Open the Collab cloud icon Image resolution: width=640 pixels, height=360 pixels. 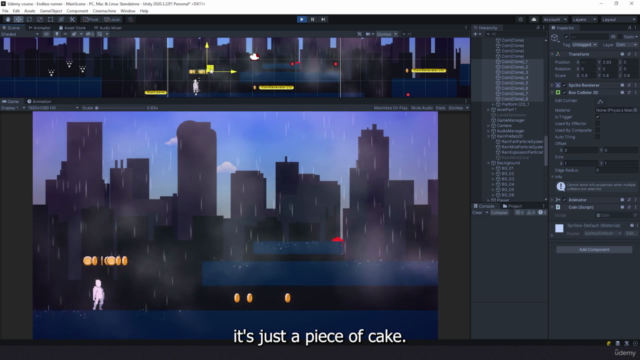click(x=533, y=19)
